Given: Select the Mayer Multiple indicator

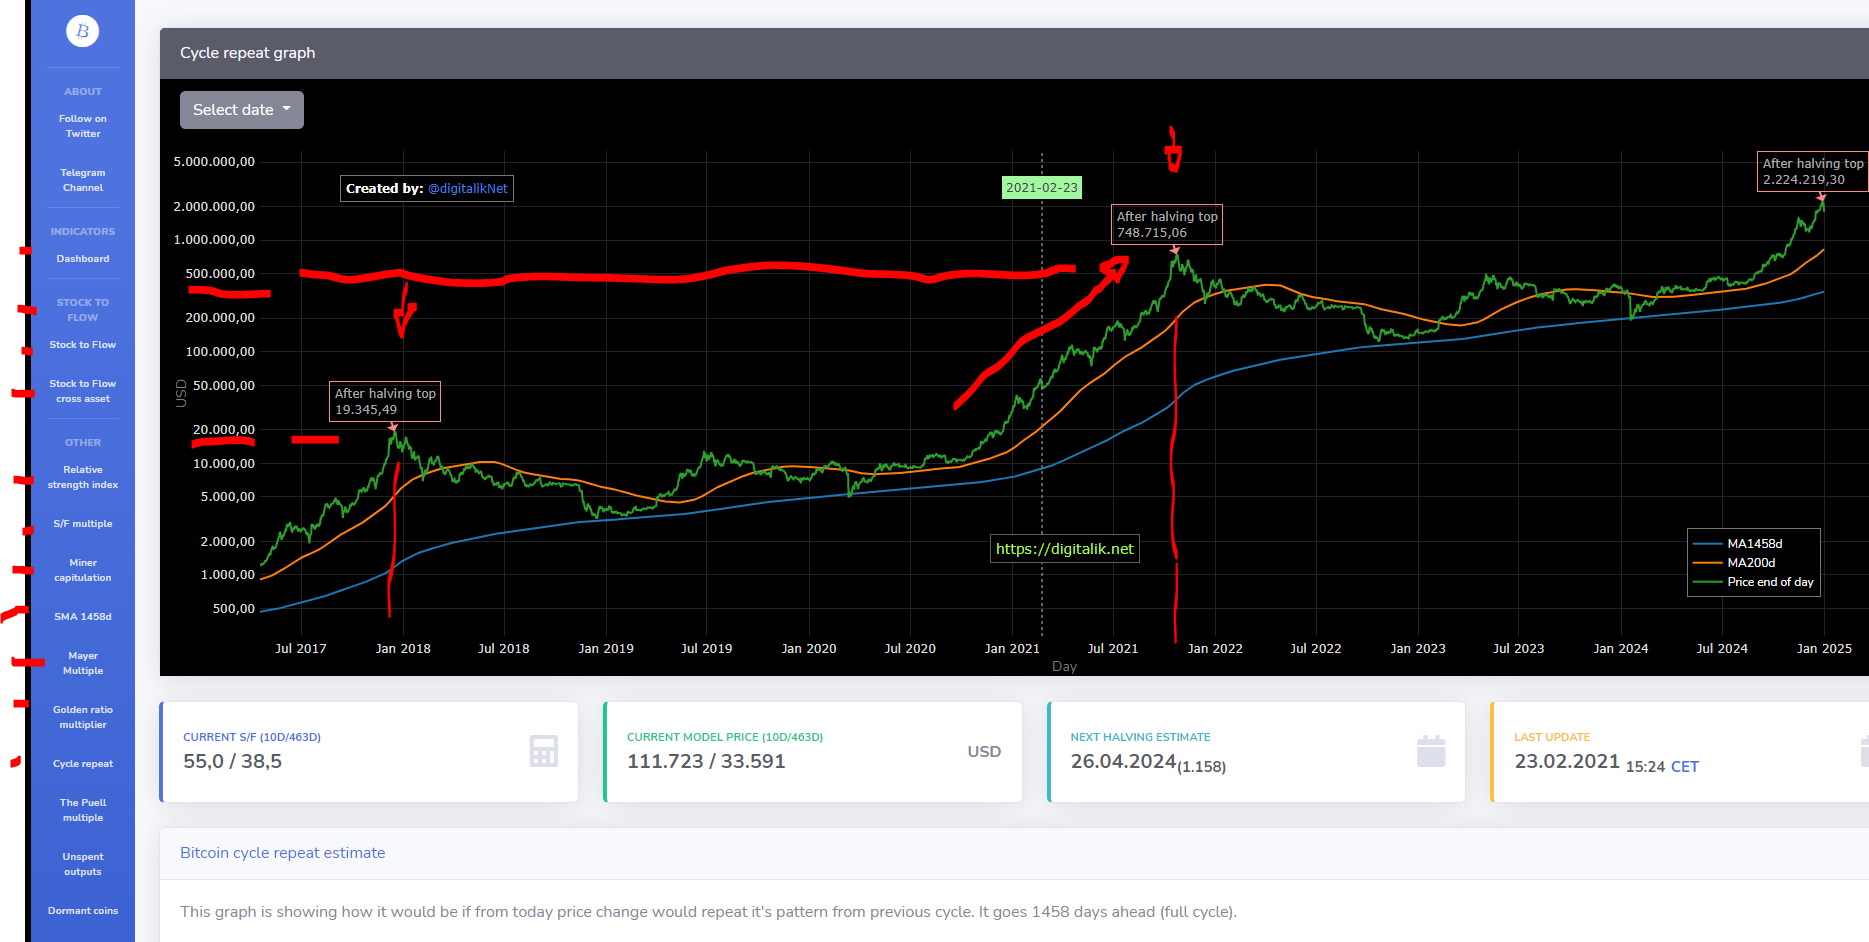Looking at the screenshot, I should [82, 663].
